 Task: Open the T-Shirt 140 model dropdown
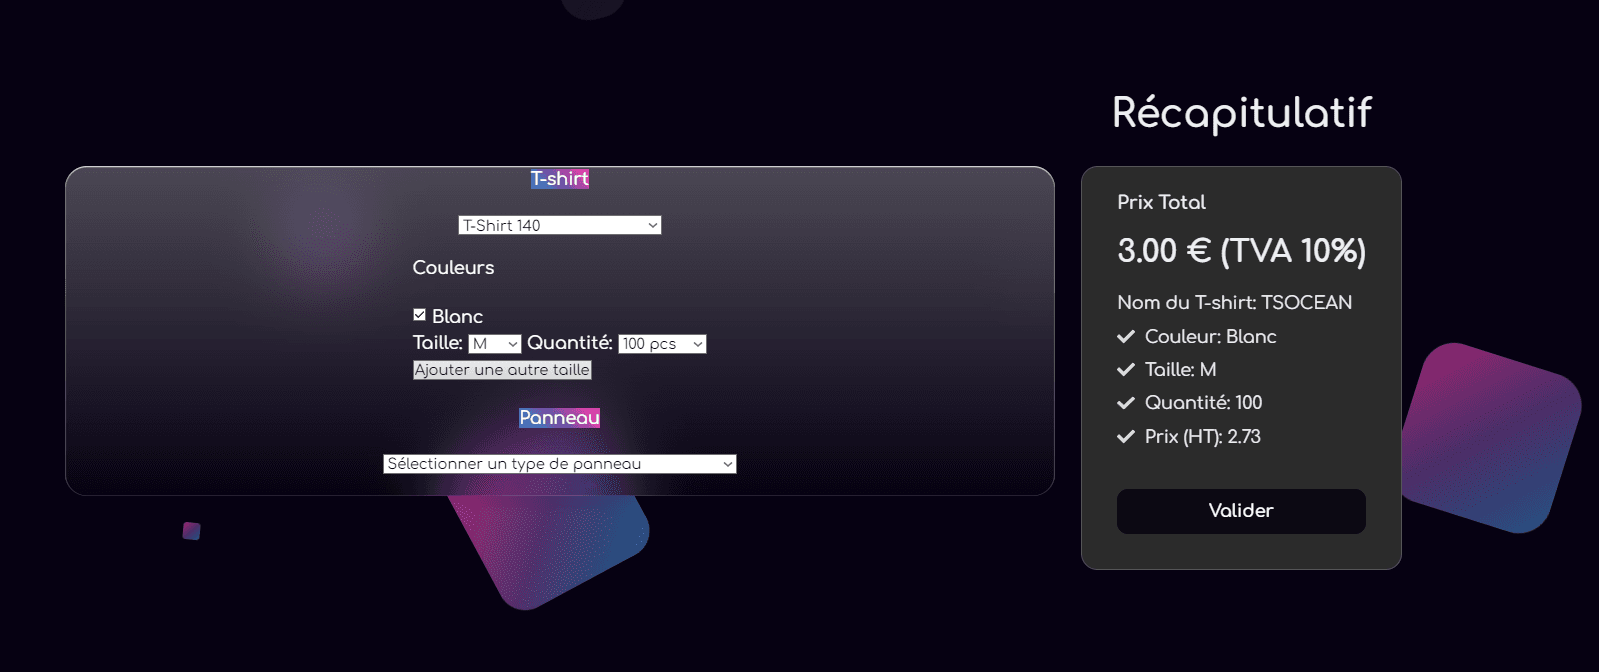(x=560, y=225)
